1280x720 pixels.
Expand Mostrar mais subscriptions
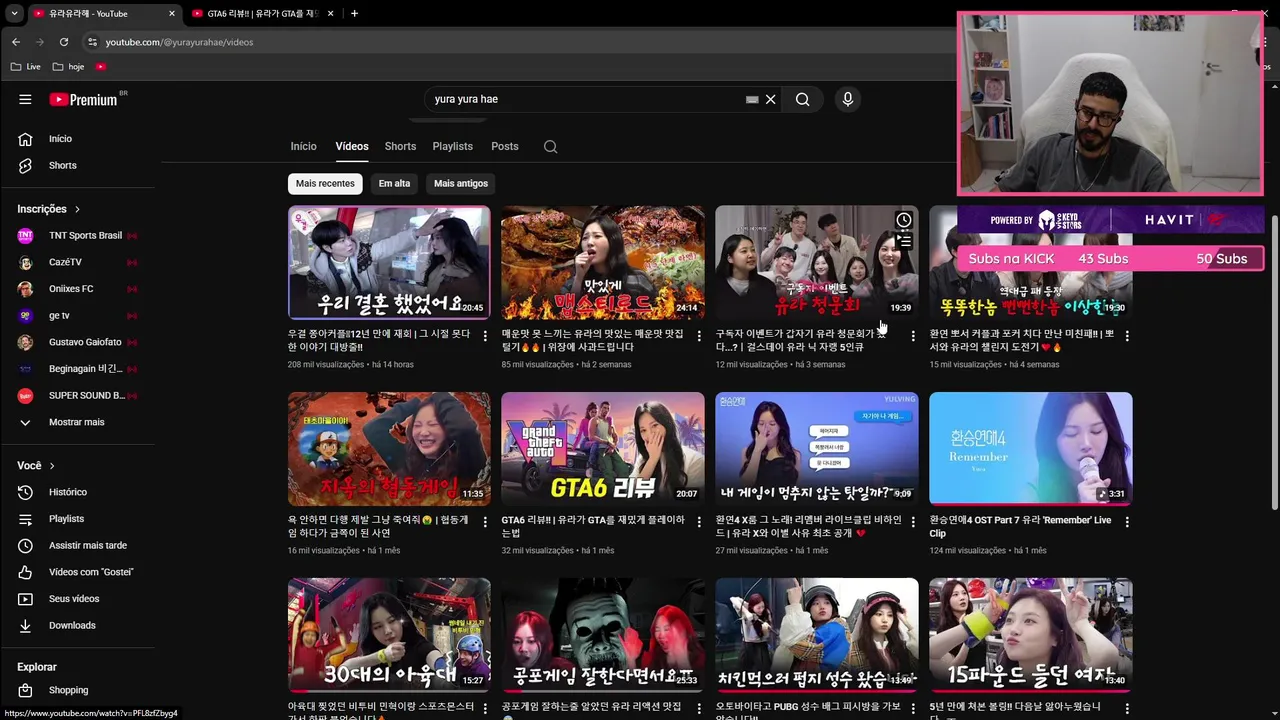76,422
